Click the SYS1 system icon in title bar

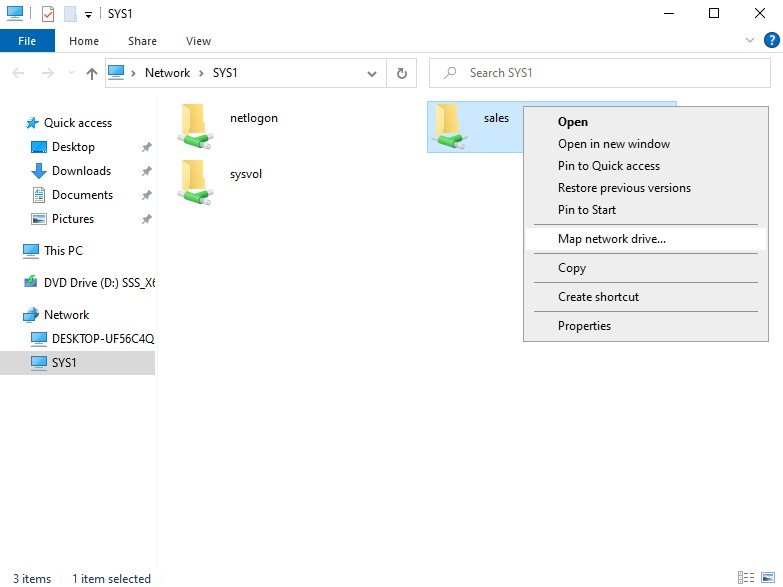(x=15, y=13)
